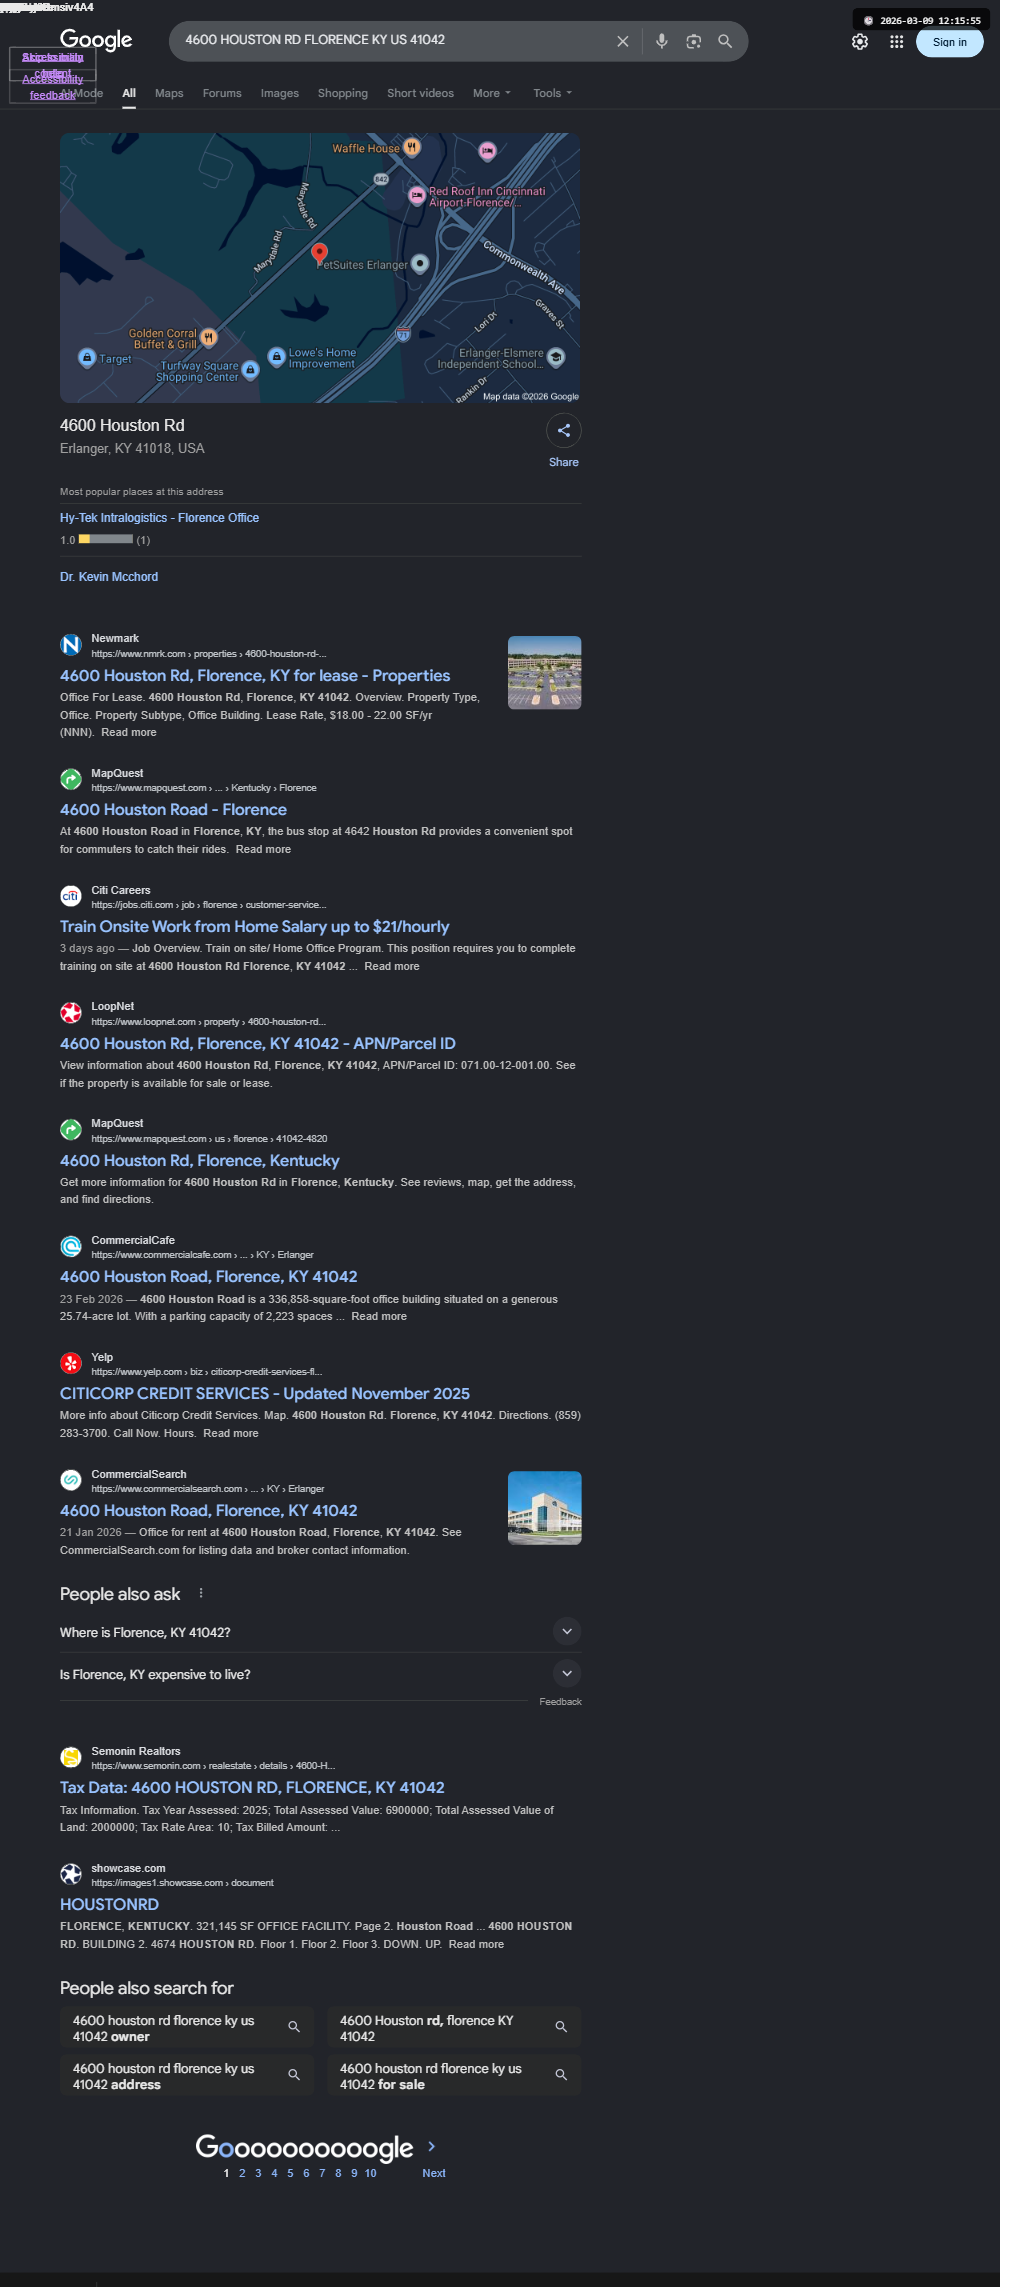1012x2287 pixels.
Task: Click Next results page link
Action: 433,2173
